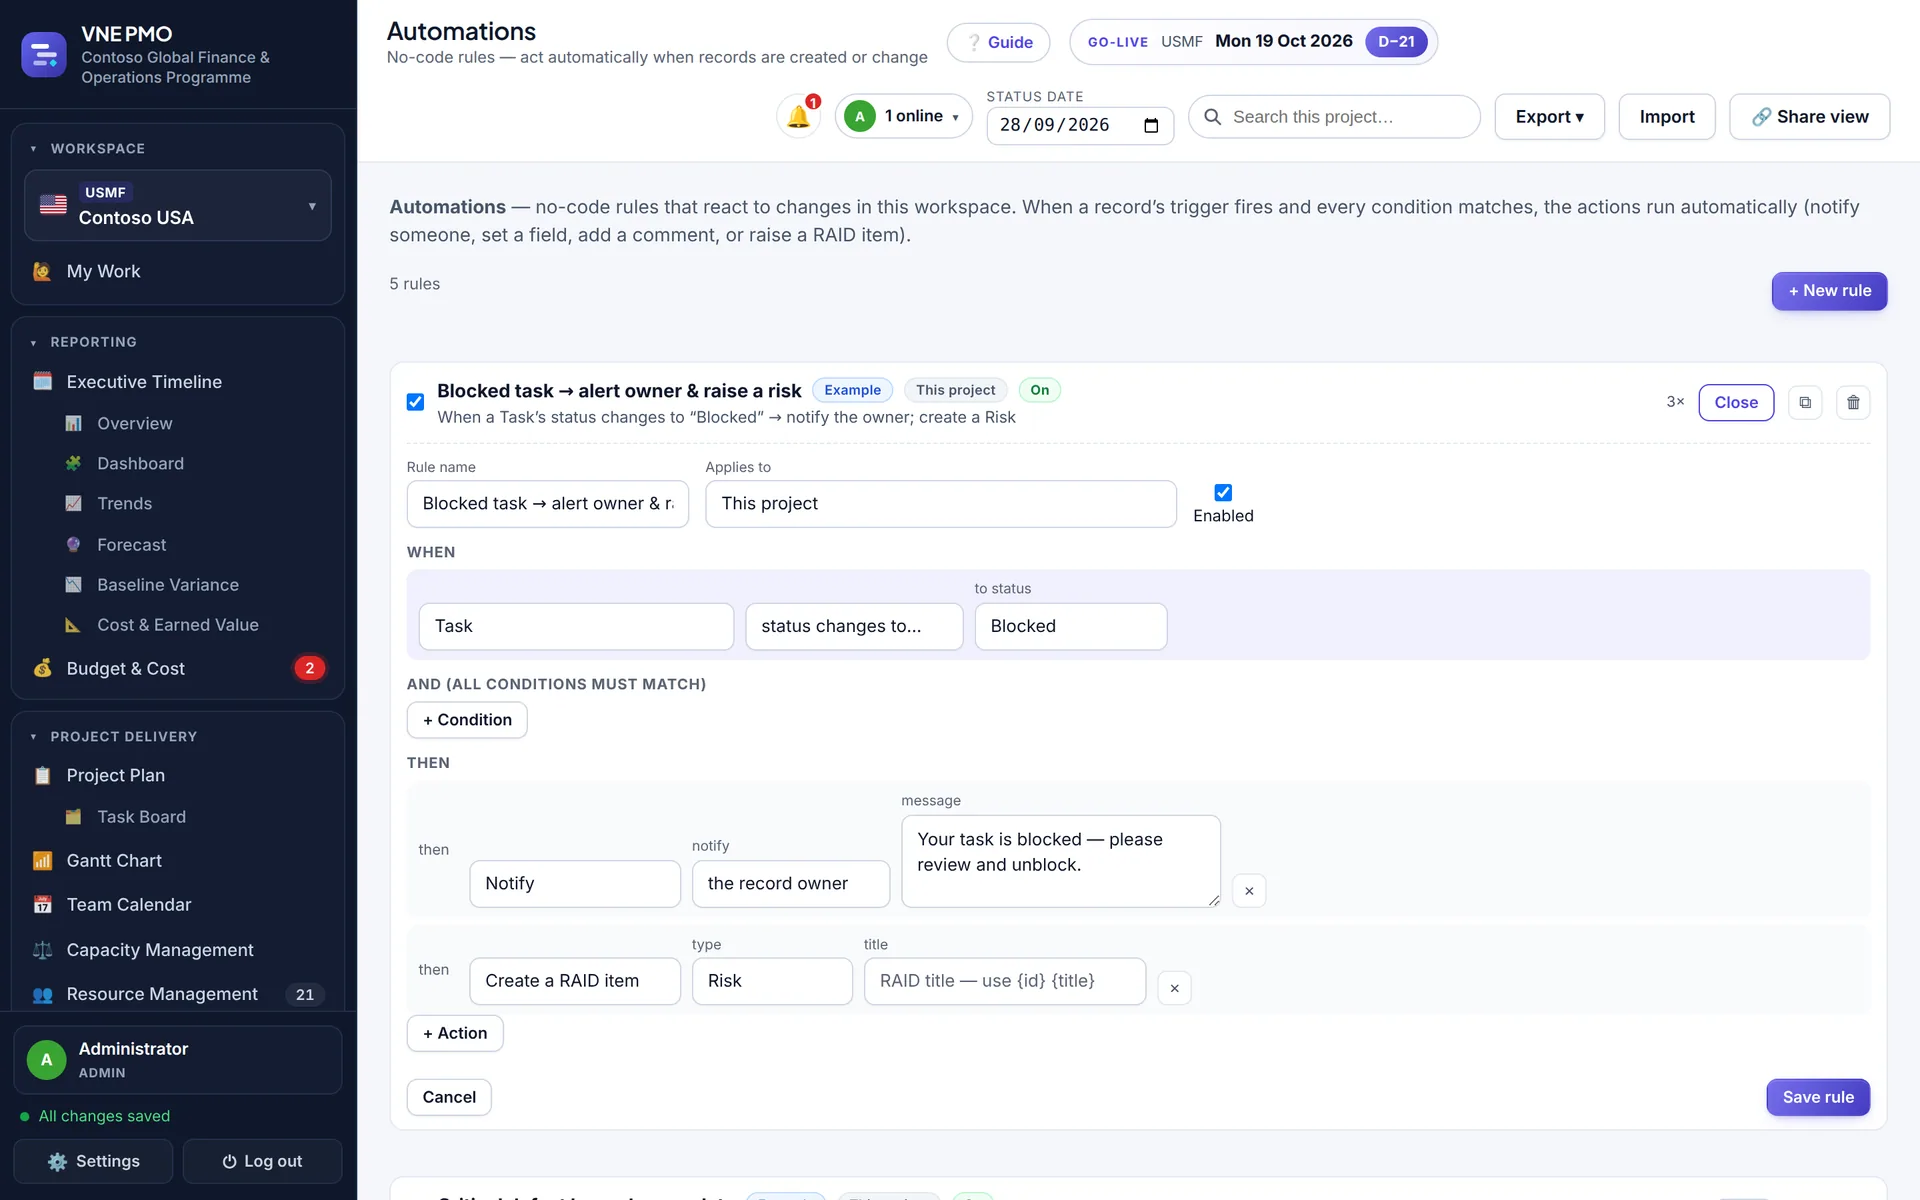Open Settings with the gear icon

point(93,1161)
